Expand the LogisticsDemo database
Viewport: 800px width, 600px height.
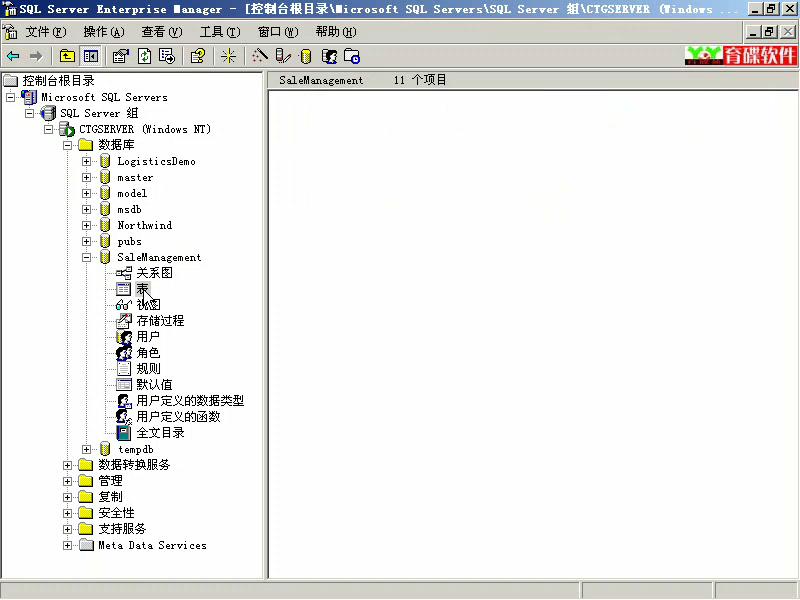click(87, 162)
